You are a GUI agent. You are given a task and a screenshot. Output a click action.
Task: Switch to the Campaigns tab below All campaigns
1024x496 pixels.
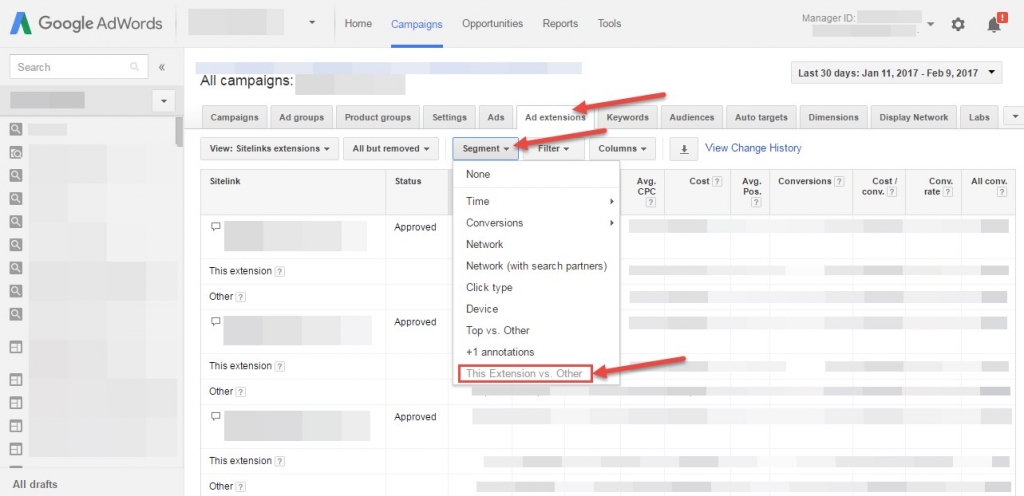(x=234, y=117)
